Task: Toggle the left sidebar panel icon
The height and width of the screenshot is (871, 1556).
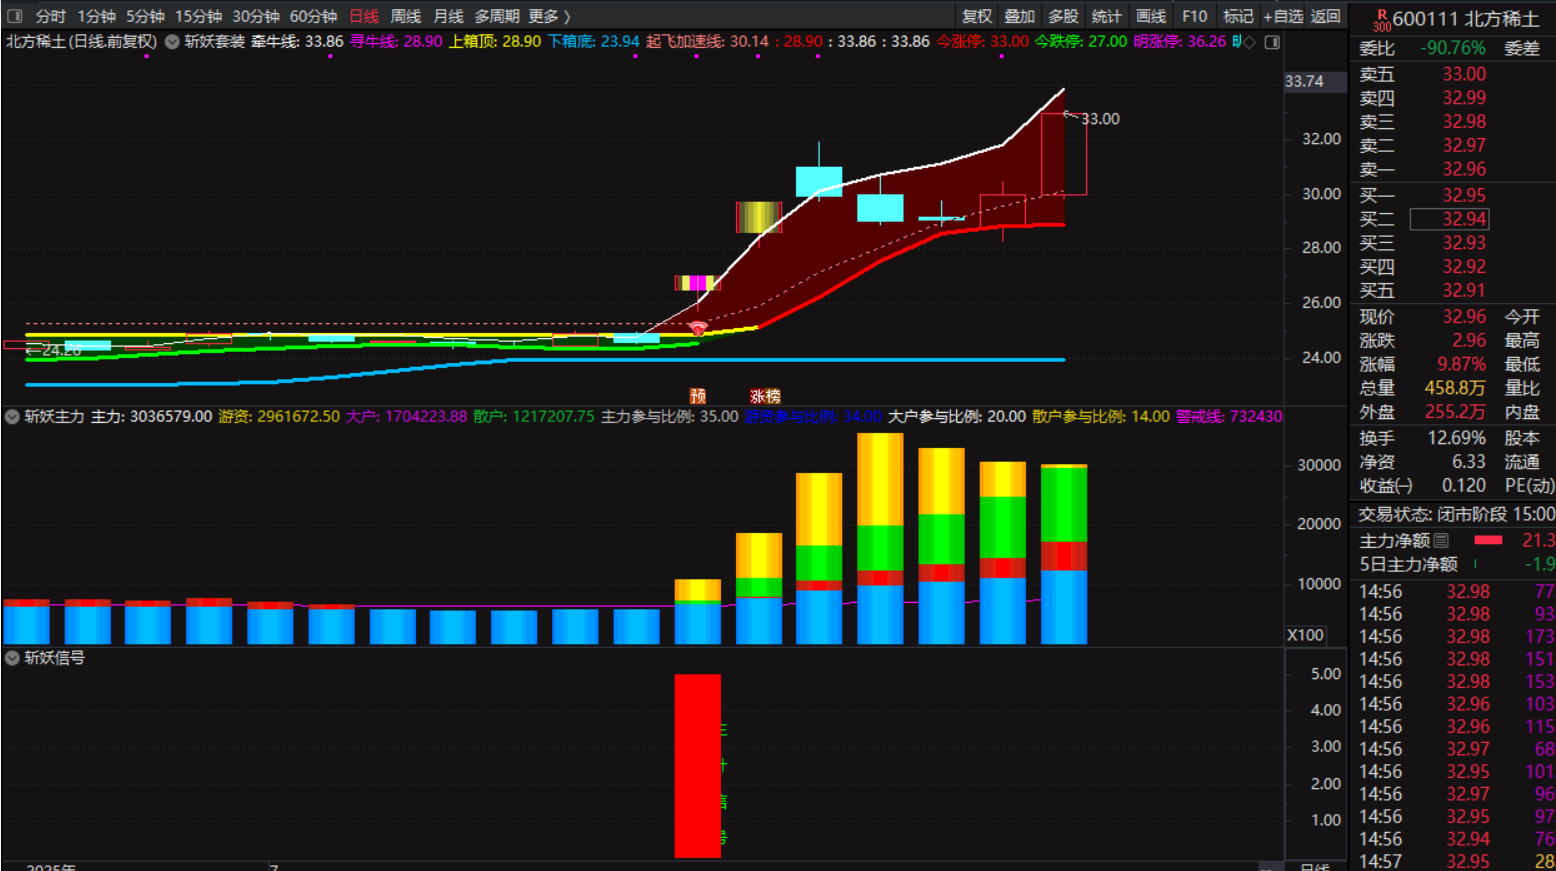Action: (x=14, y=16)
